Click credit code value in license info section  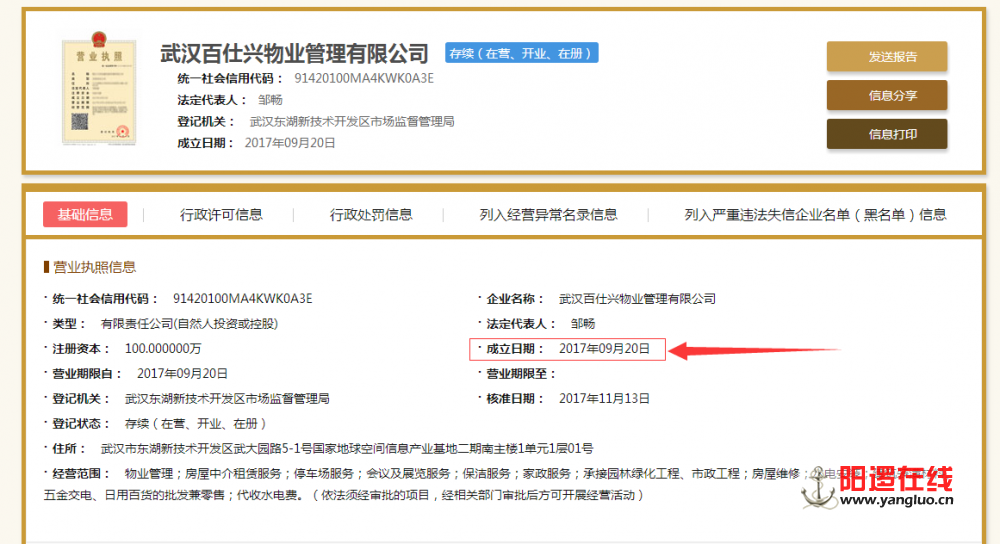tap(242, 298)
